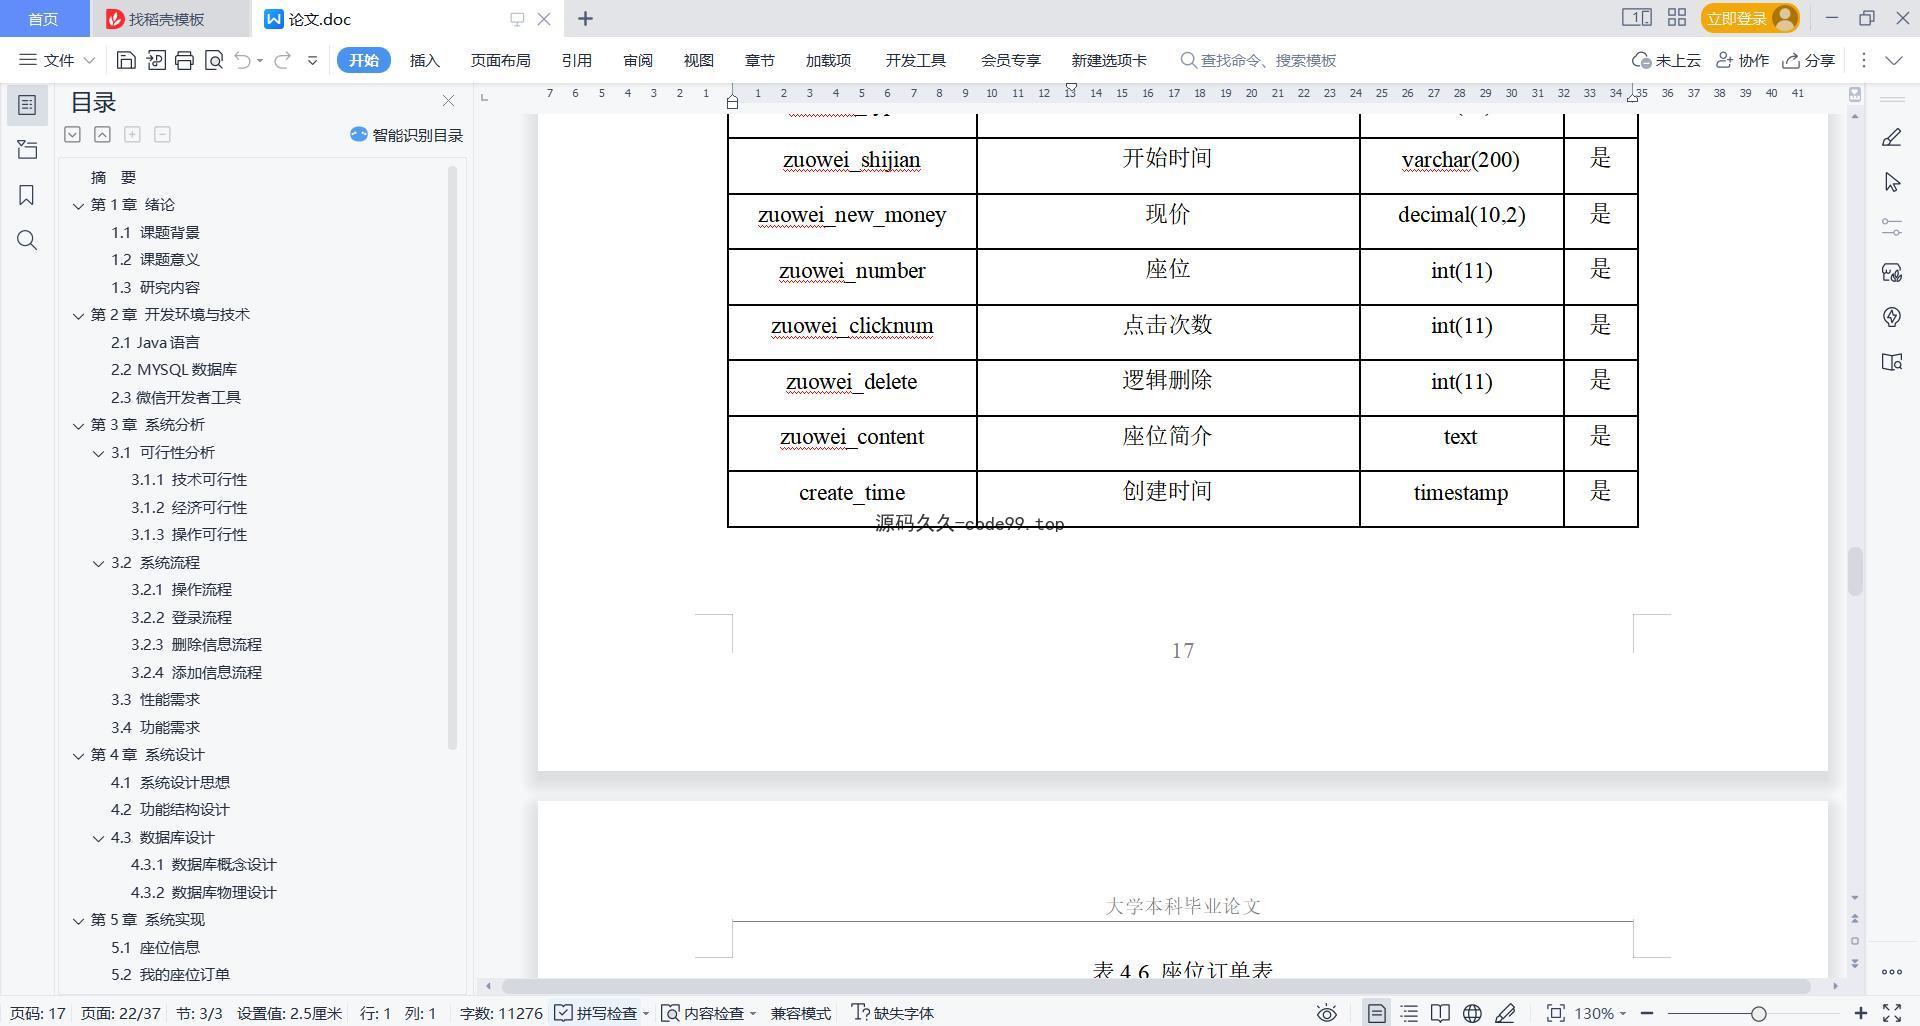The image size is (1920, 1026).
Task: Switch to page layout view icon
Action: click(1376, 1013)
